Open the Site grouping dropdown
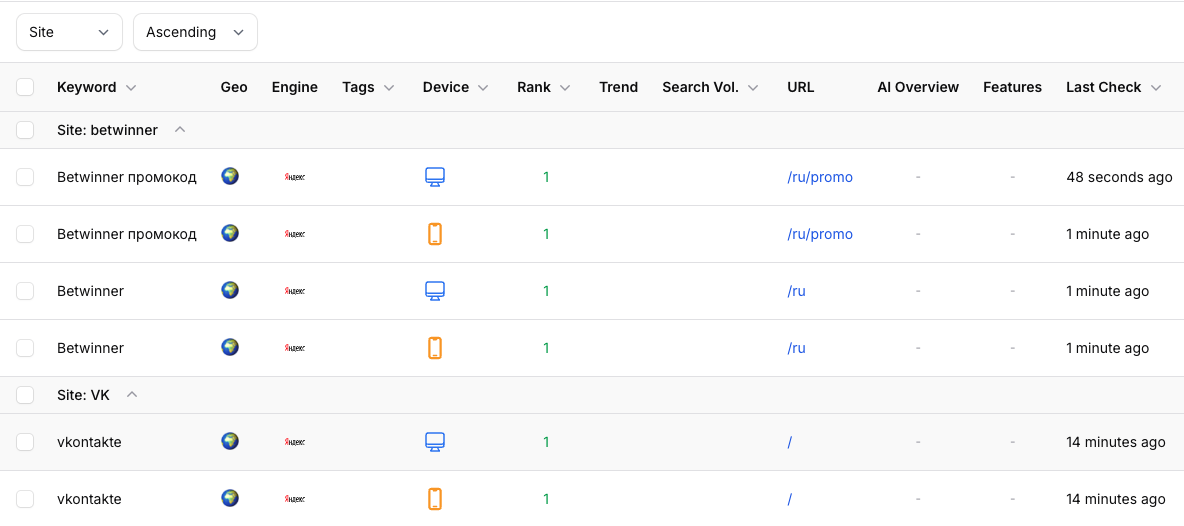This screenshot has width=1184, height=526. [69, 32]
